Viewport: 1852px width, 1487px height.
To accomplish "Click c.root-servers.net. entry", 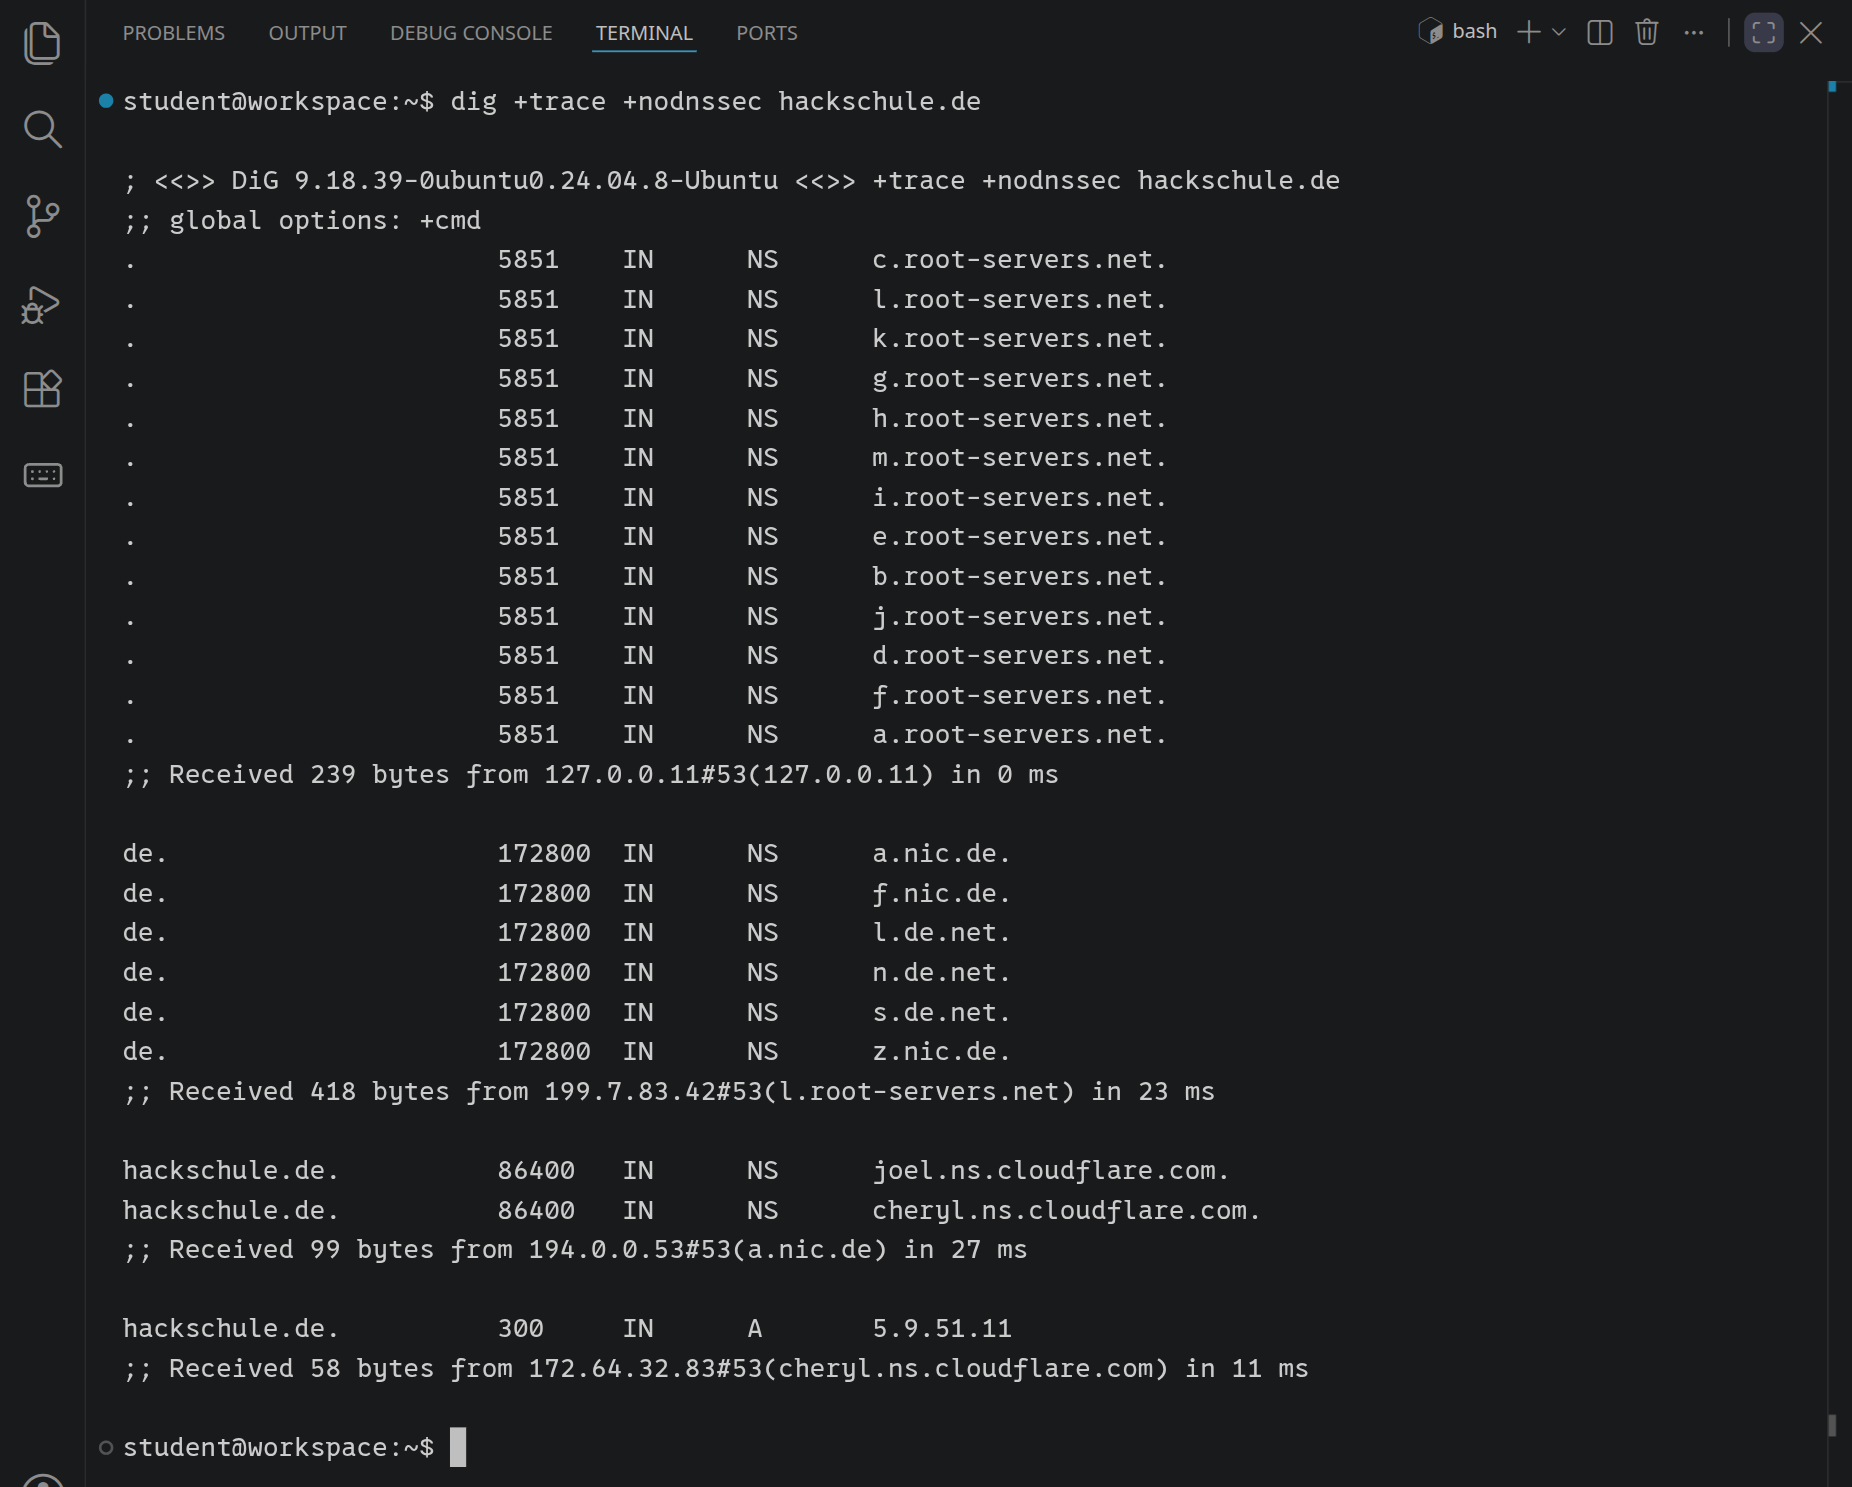I will click(x=1019, y=259).
